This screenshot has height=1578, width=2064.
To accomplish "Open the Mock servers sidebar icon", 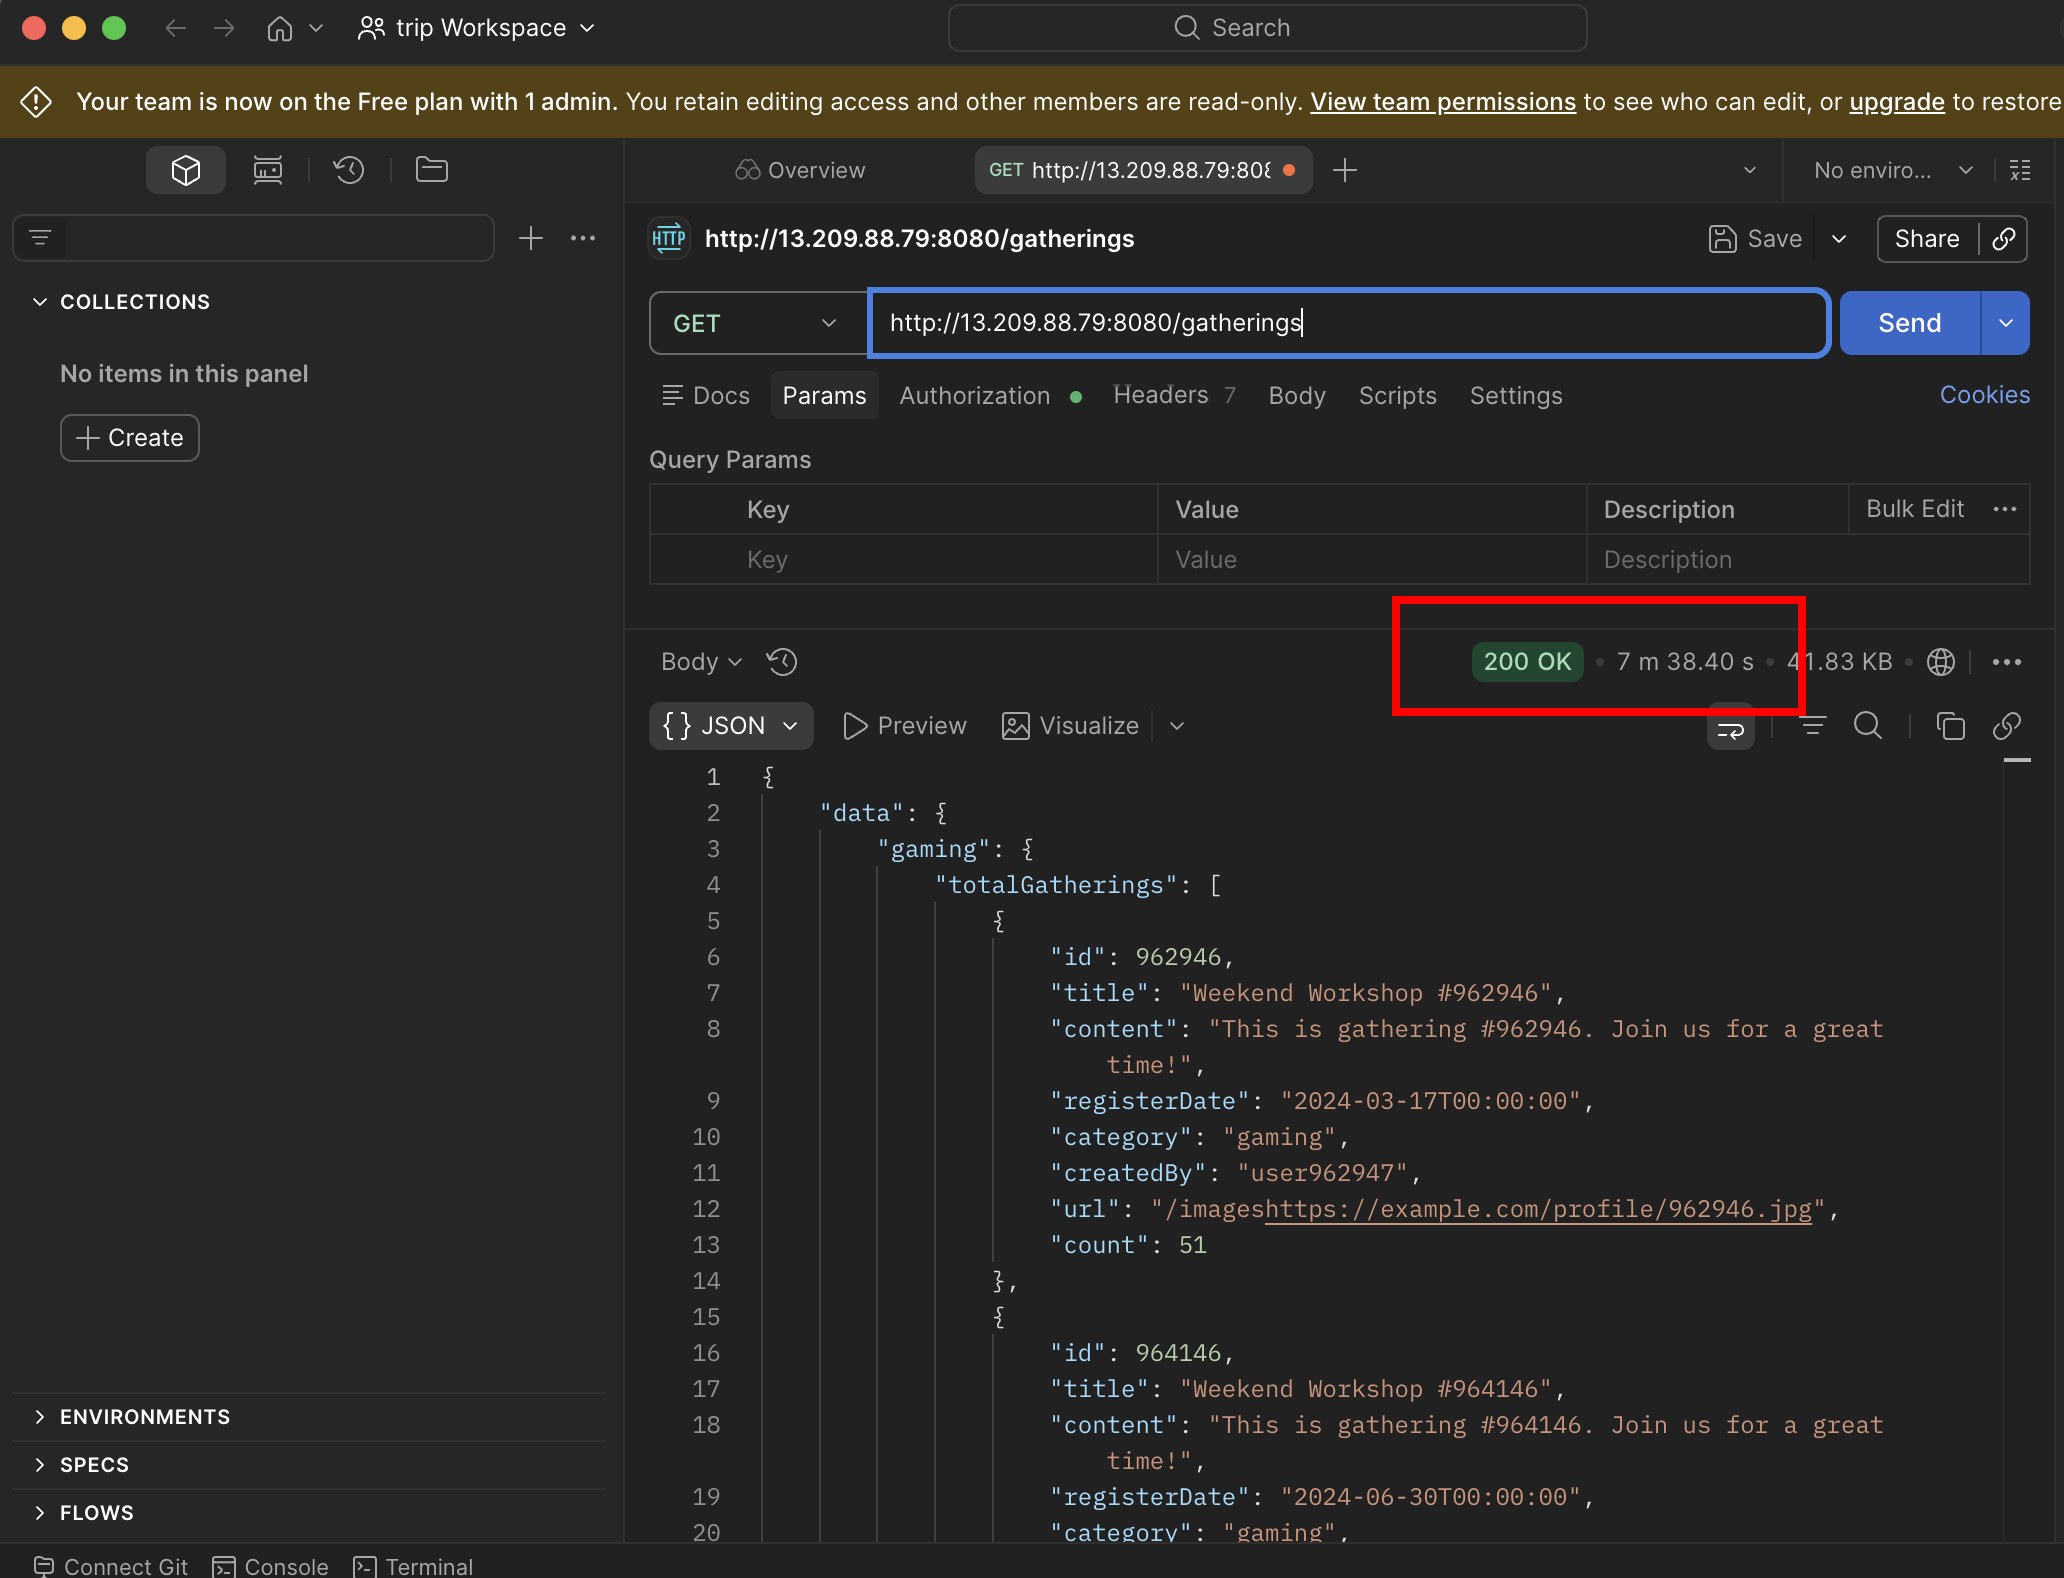I will [268, 170].
